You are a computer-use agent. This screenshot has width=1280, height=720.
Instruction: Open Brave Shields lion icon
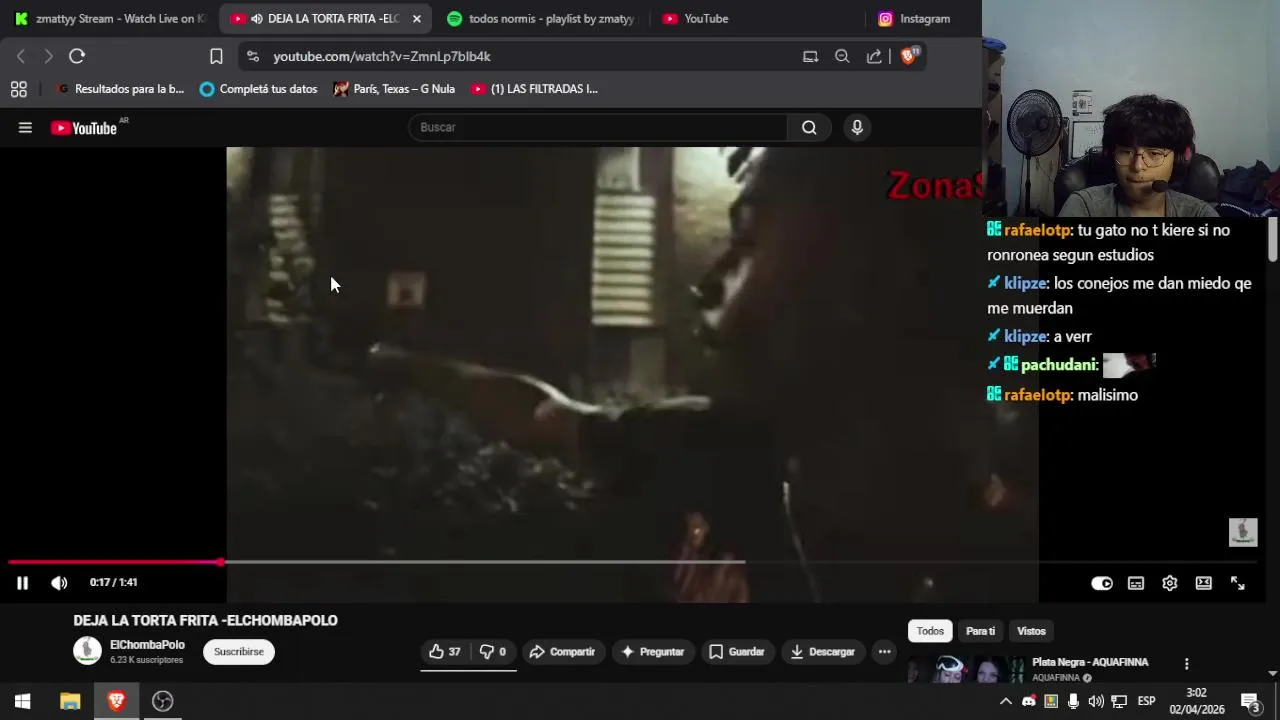(908, 56)
